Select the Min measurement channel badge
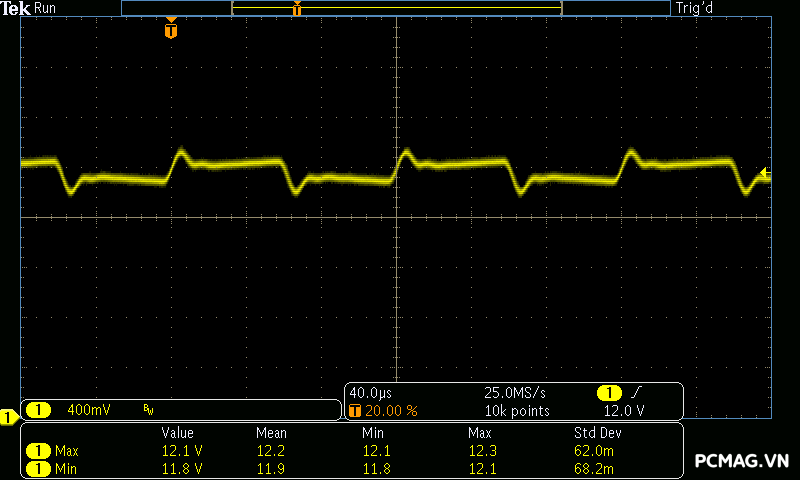The image size is (800, 480). tap(38, 468)
